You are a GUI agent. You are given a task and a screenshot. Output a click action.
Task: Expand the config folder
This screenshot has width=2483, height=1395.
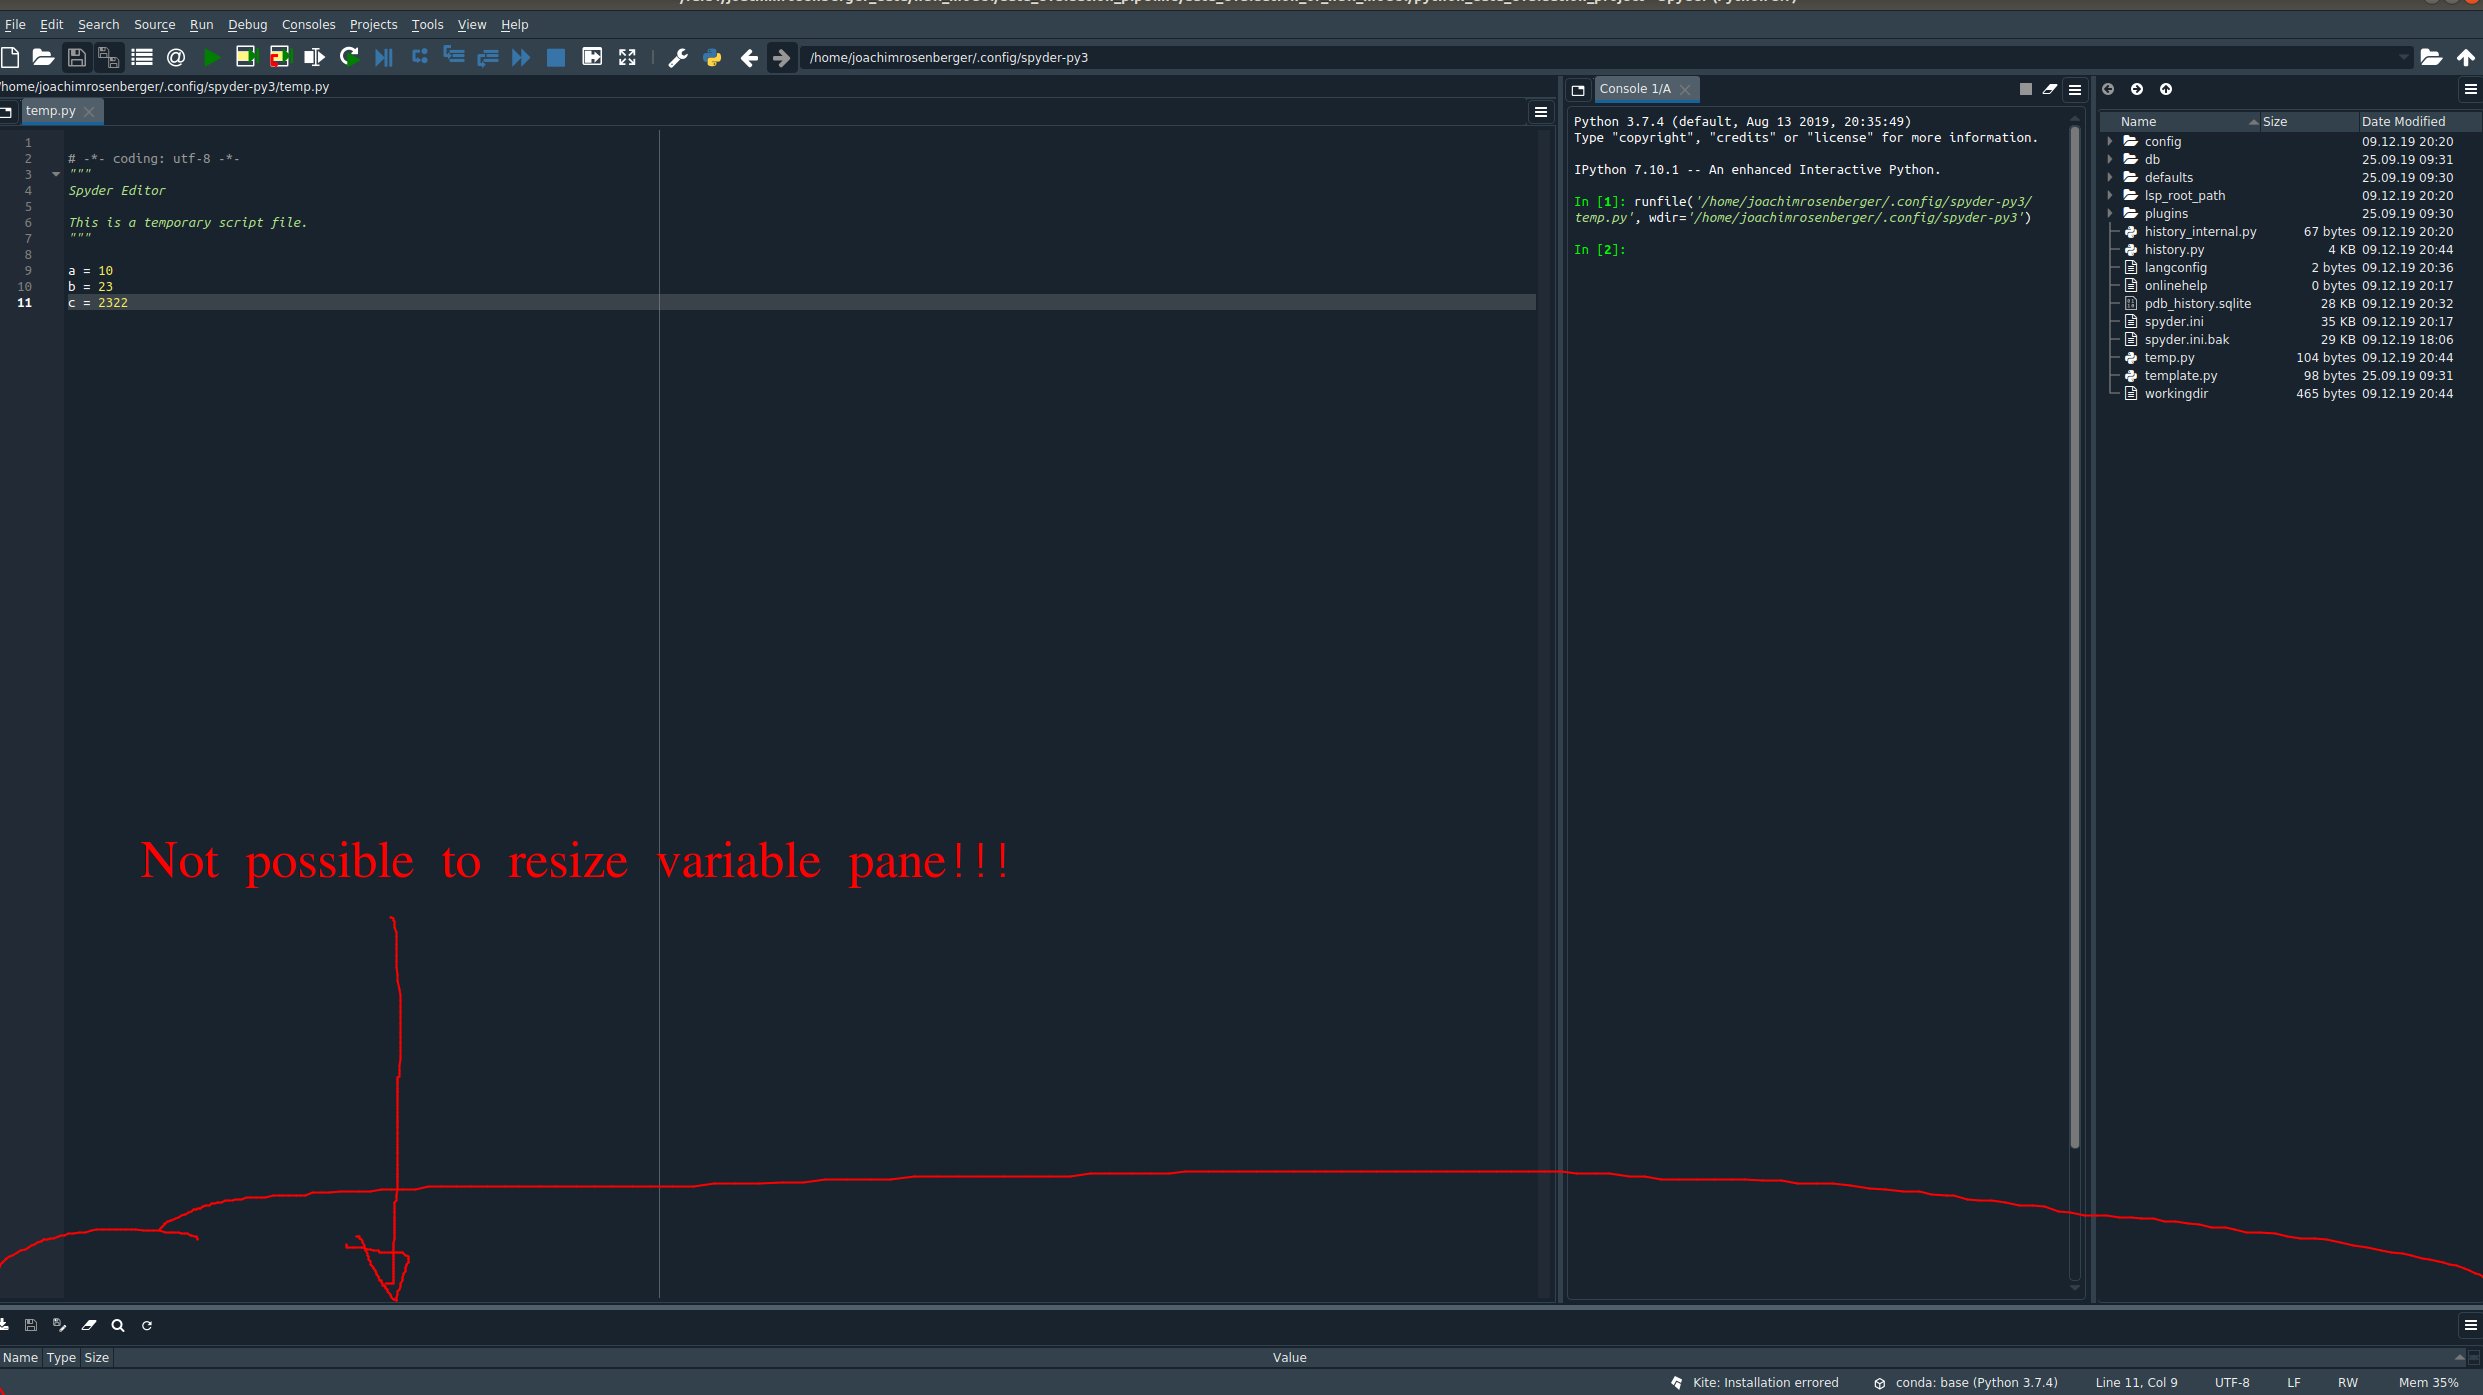tap(2110, 142)
